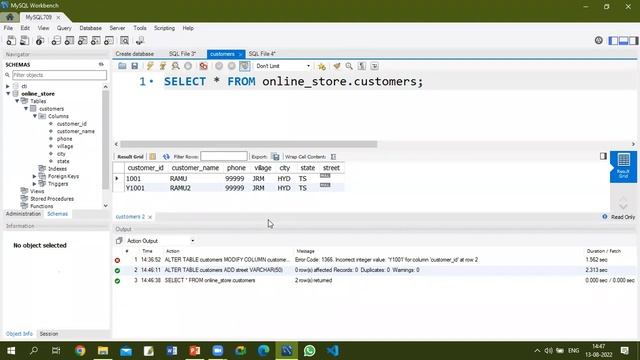The height and width of the screenshot is (360, 640).
Task: Toggle the right sidebar layout icon
Action: (x=633, y=40)
